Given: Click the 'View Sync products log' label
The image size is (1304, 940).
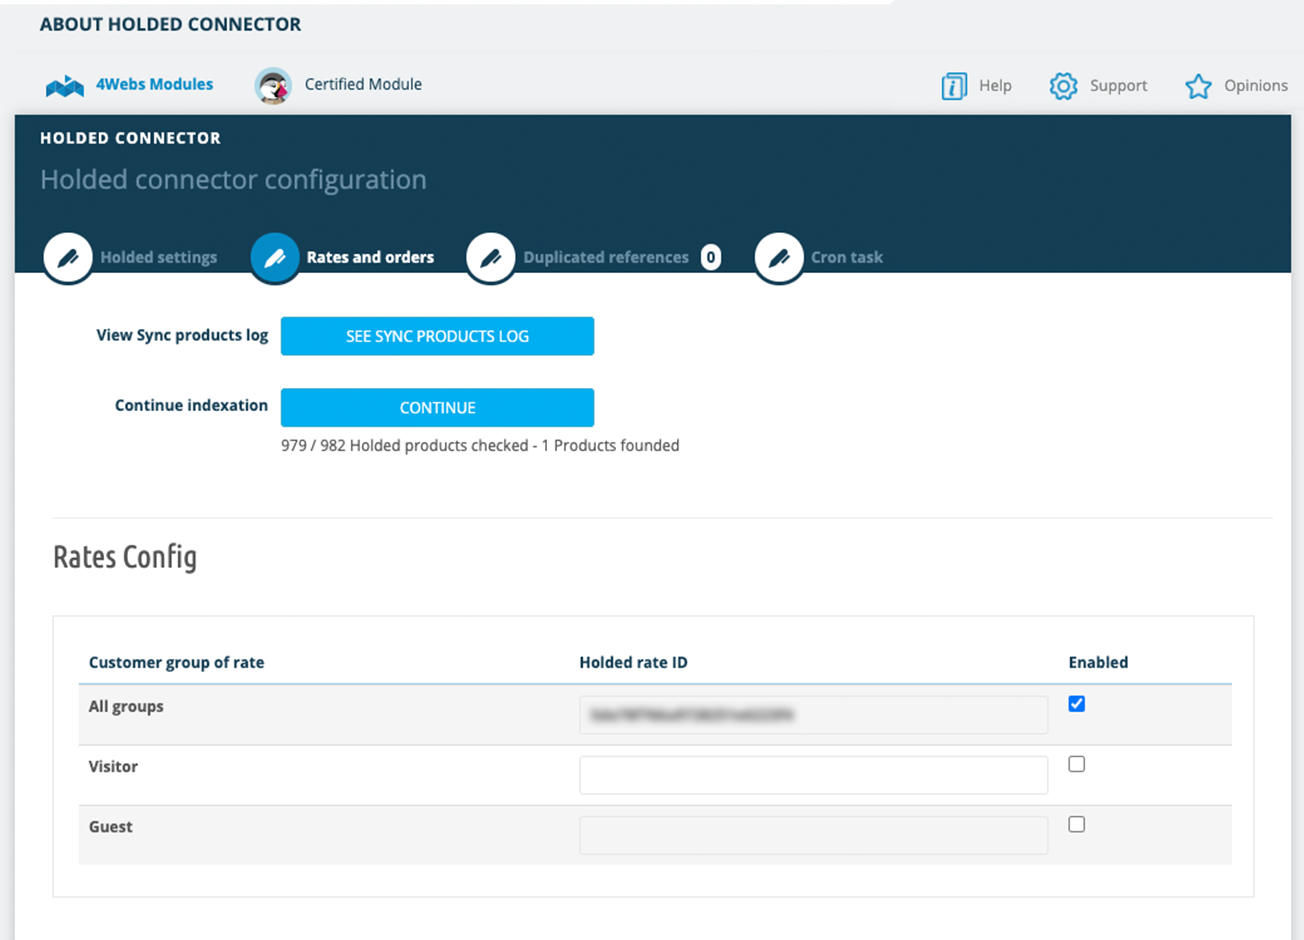Looking at the screenshot, I should click(182, 335).
